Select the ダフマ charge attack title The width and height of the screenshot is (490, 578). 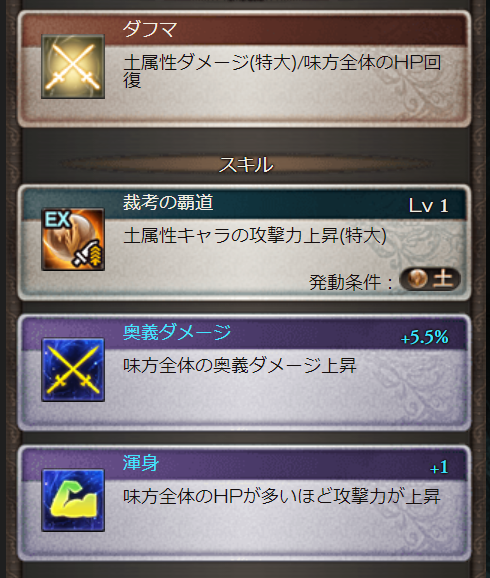(150, 29)
